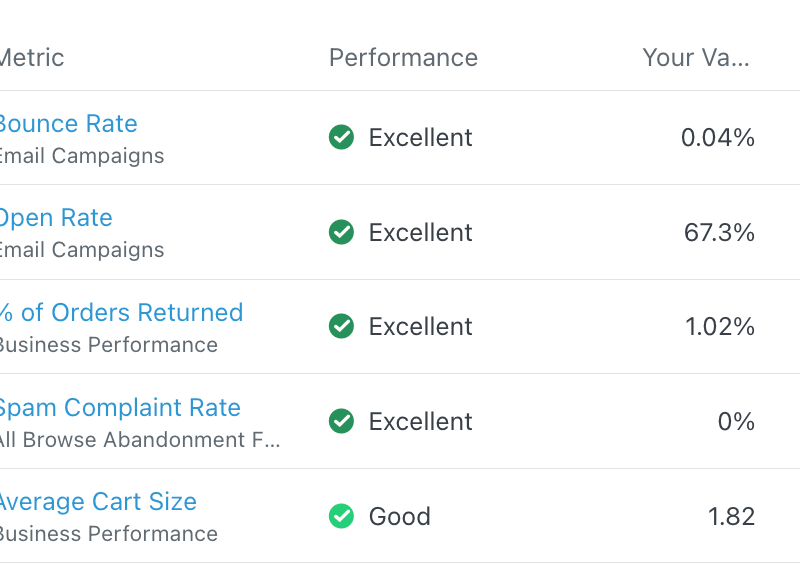This screenshot has width=800, height=568.
Task: Click the All Browse Abandonment subtitle text
Action: (138, 440)
